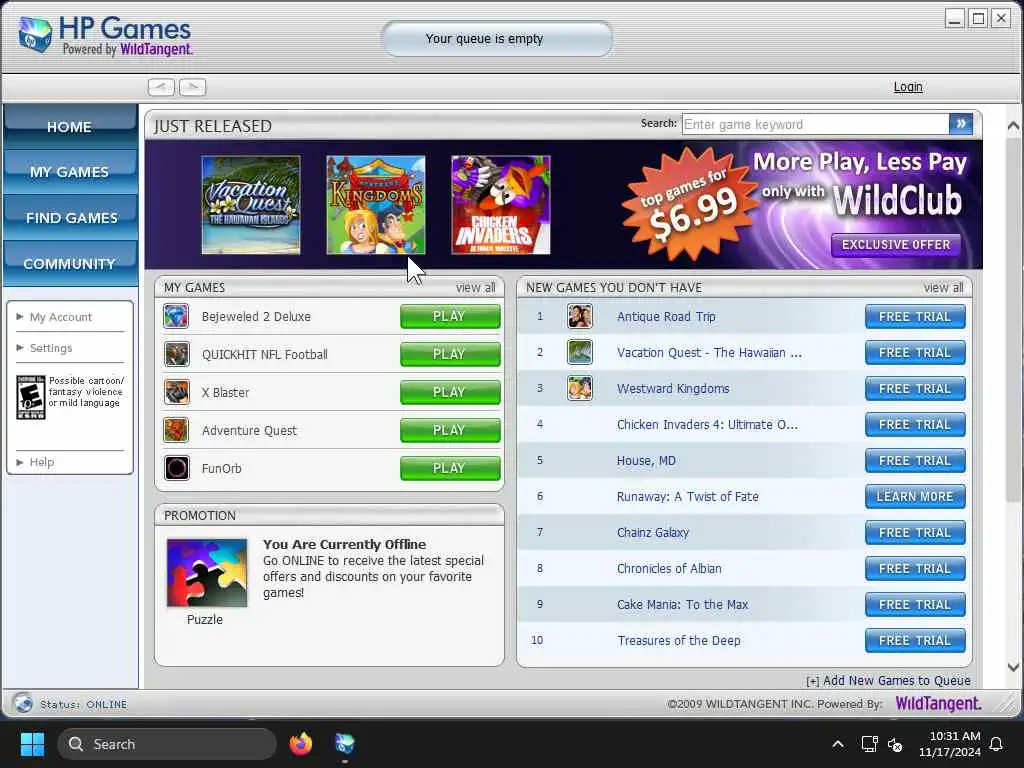Start Chicken Invaders 4 free trial
The image size is (1024, 768).
pos(915,424)
